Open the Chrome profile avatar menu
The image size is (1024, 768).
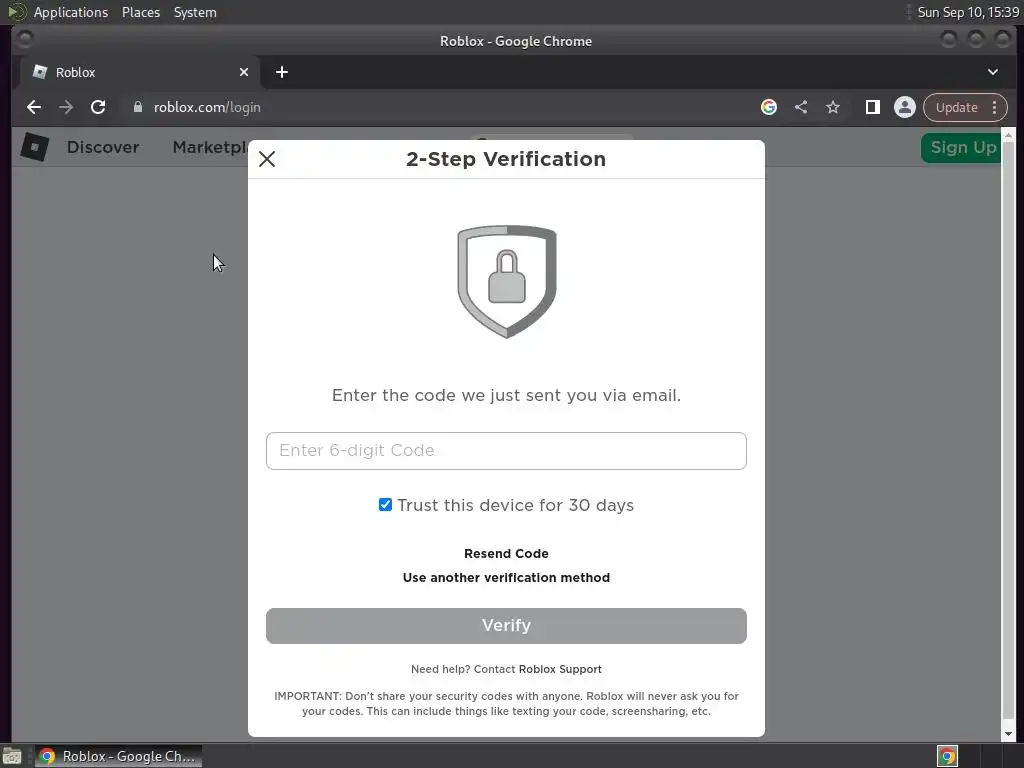pos(904,107)
